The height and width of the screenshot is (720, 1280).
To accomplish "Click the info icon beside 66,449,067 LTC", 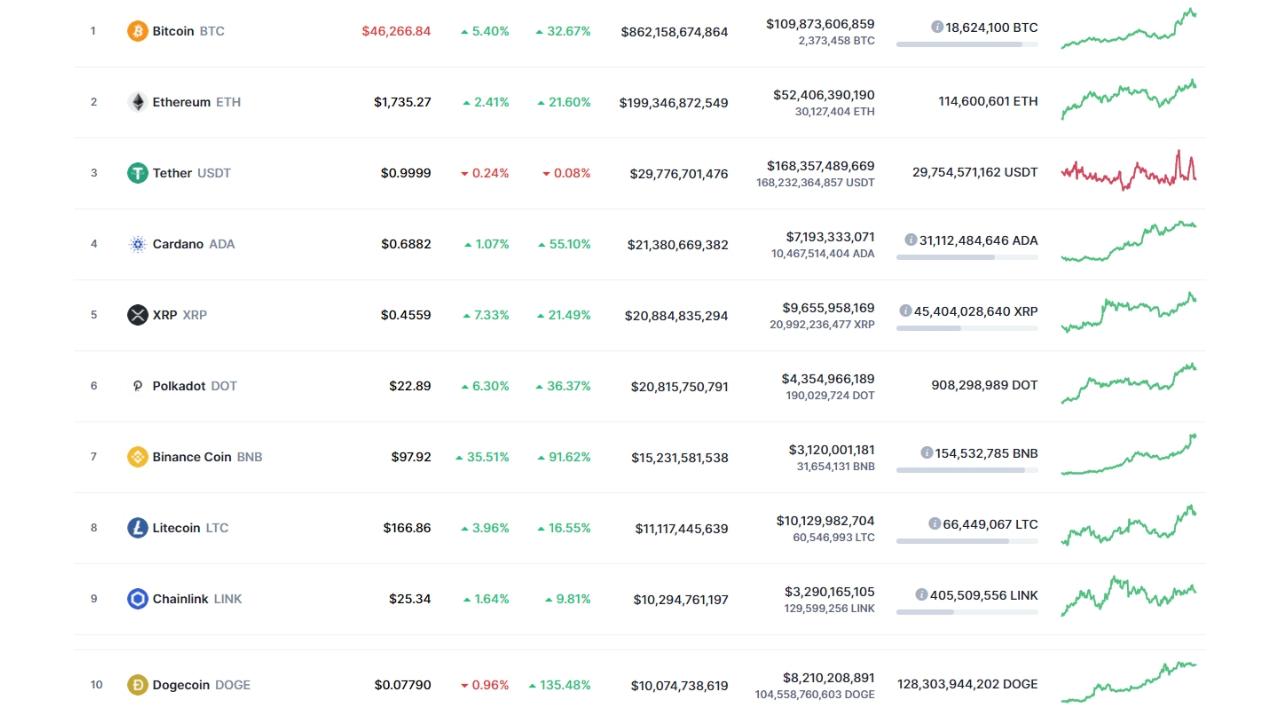I will pos(934,524).
